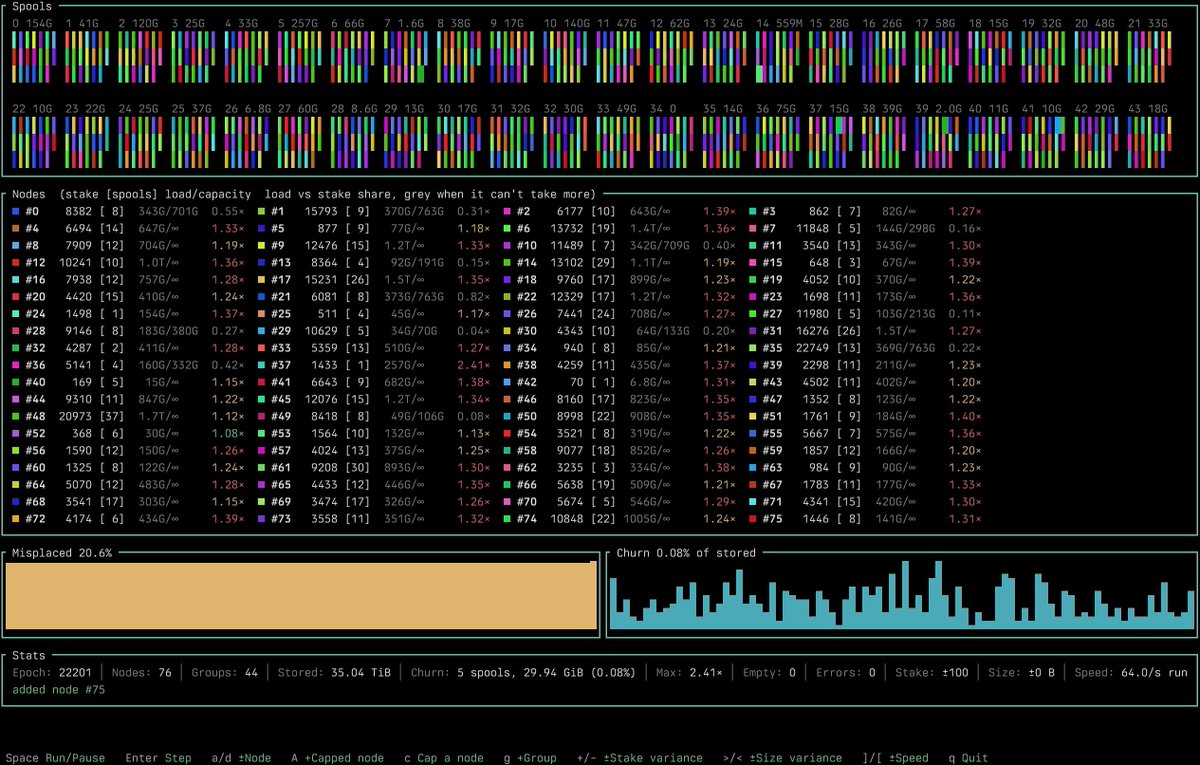Click the q Quit shortcut
Viewport: 1200px width, 765px height.
(969, 758)
